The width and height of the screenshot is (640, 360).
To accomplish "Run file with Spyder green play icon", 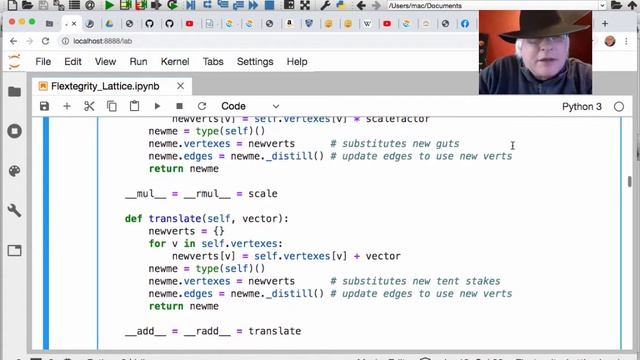I will [109, 5].
